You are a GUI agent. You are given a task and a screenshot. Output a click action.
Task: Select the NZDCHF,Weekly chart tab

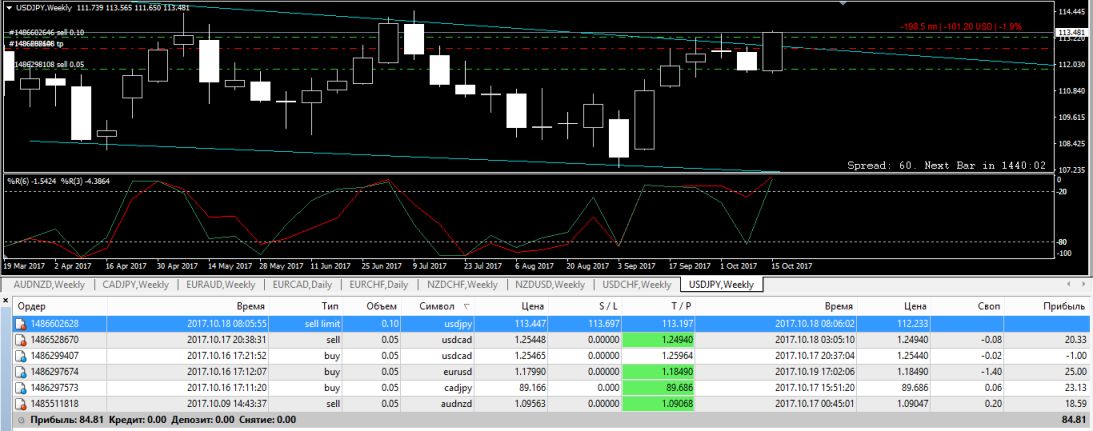coord(463,285)
